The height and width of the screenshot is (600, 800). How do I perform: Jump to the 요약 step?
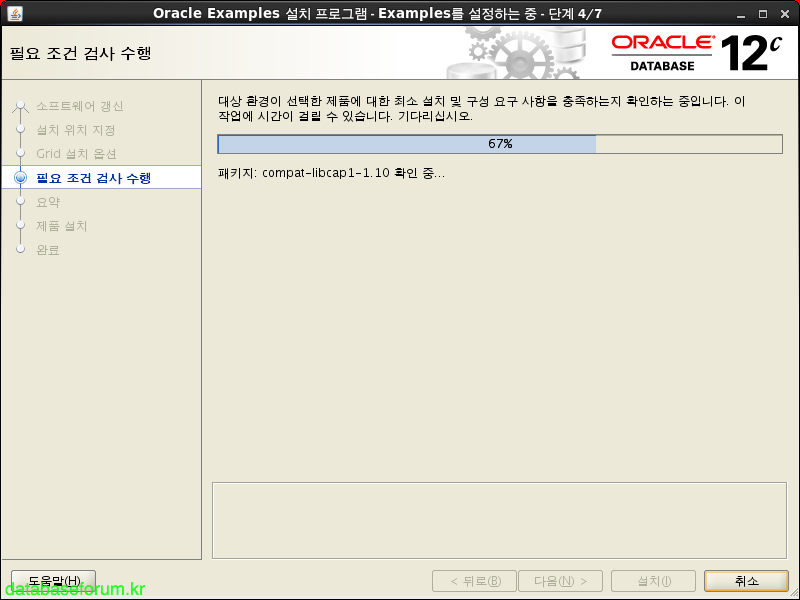click(x=48, y=202)
